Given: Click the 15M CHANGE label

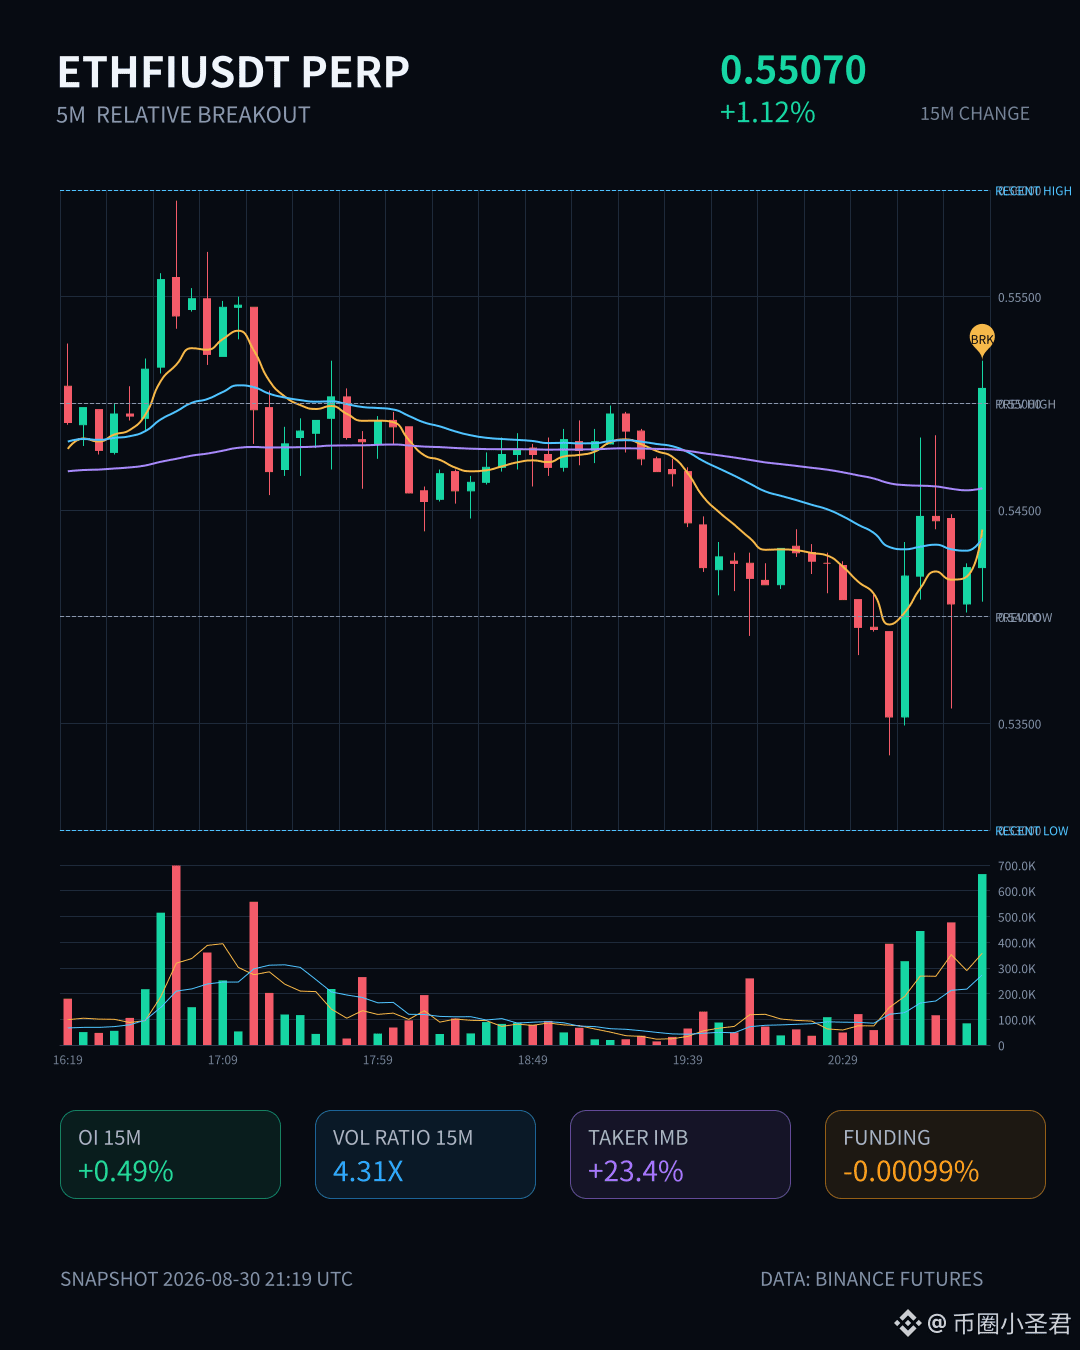Looking at the screenshot, I should click(975, 114).
